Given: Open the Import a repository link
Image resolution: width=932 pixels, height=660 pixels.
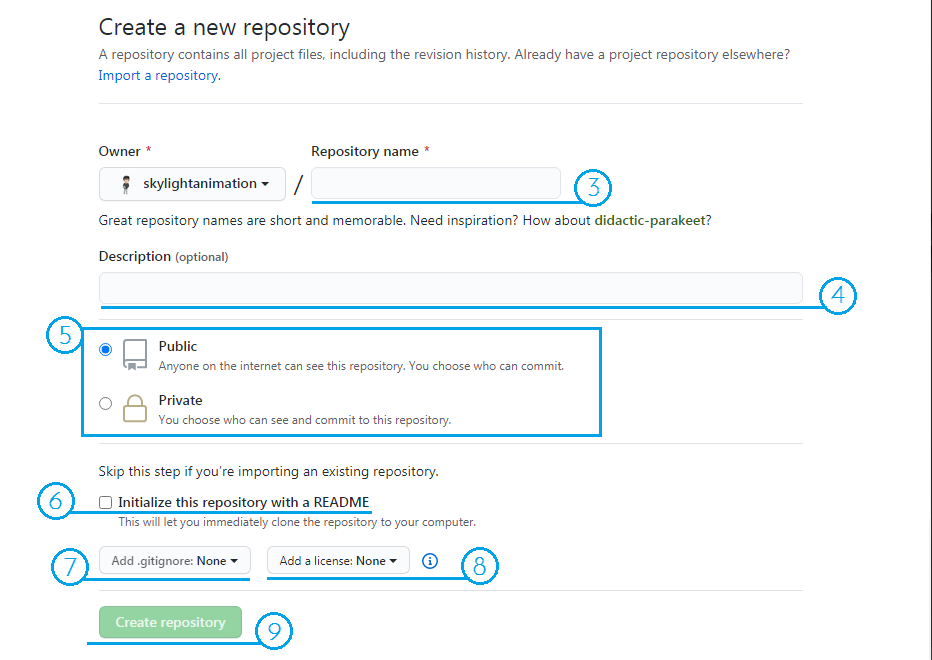Looking at the screenshot, I should [156, 75].
